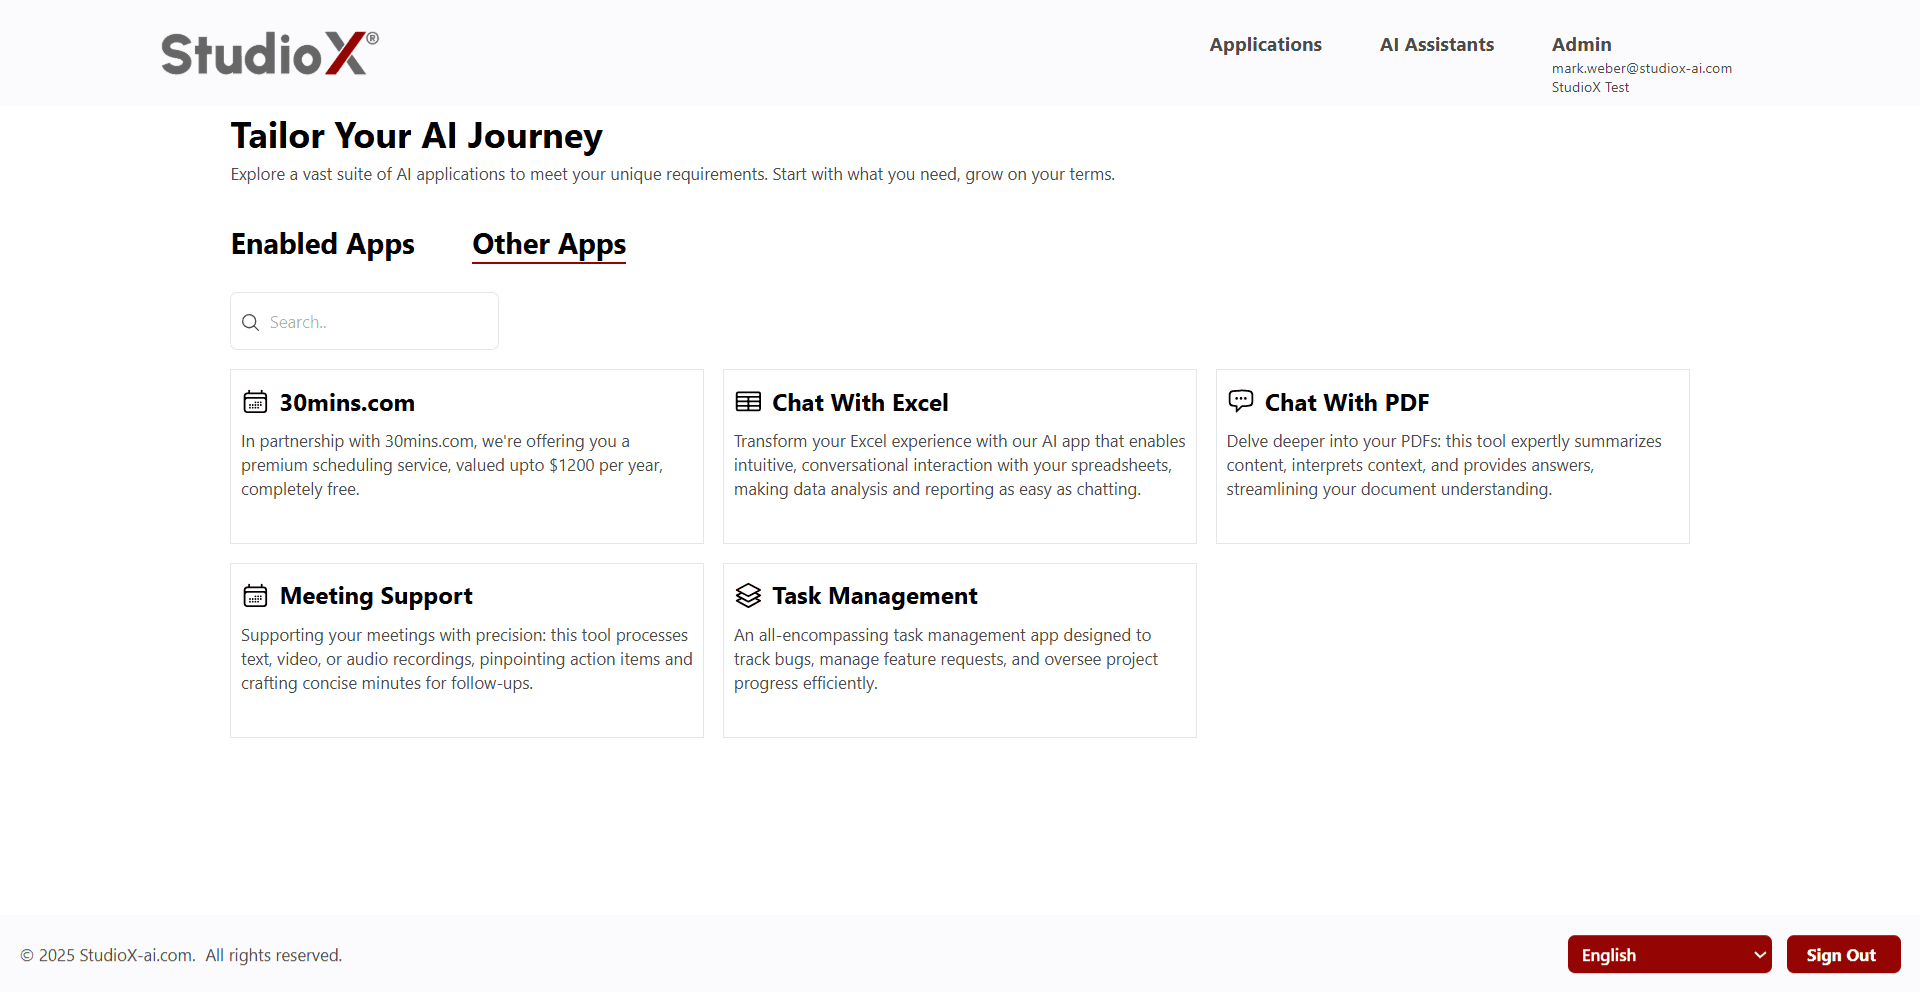Open the Applications menu item
The height and width of the screenshot is (993, 1920).
pos(1265,44)
